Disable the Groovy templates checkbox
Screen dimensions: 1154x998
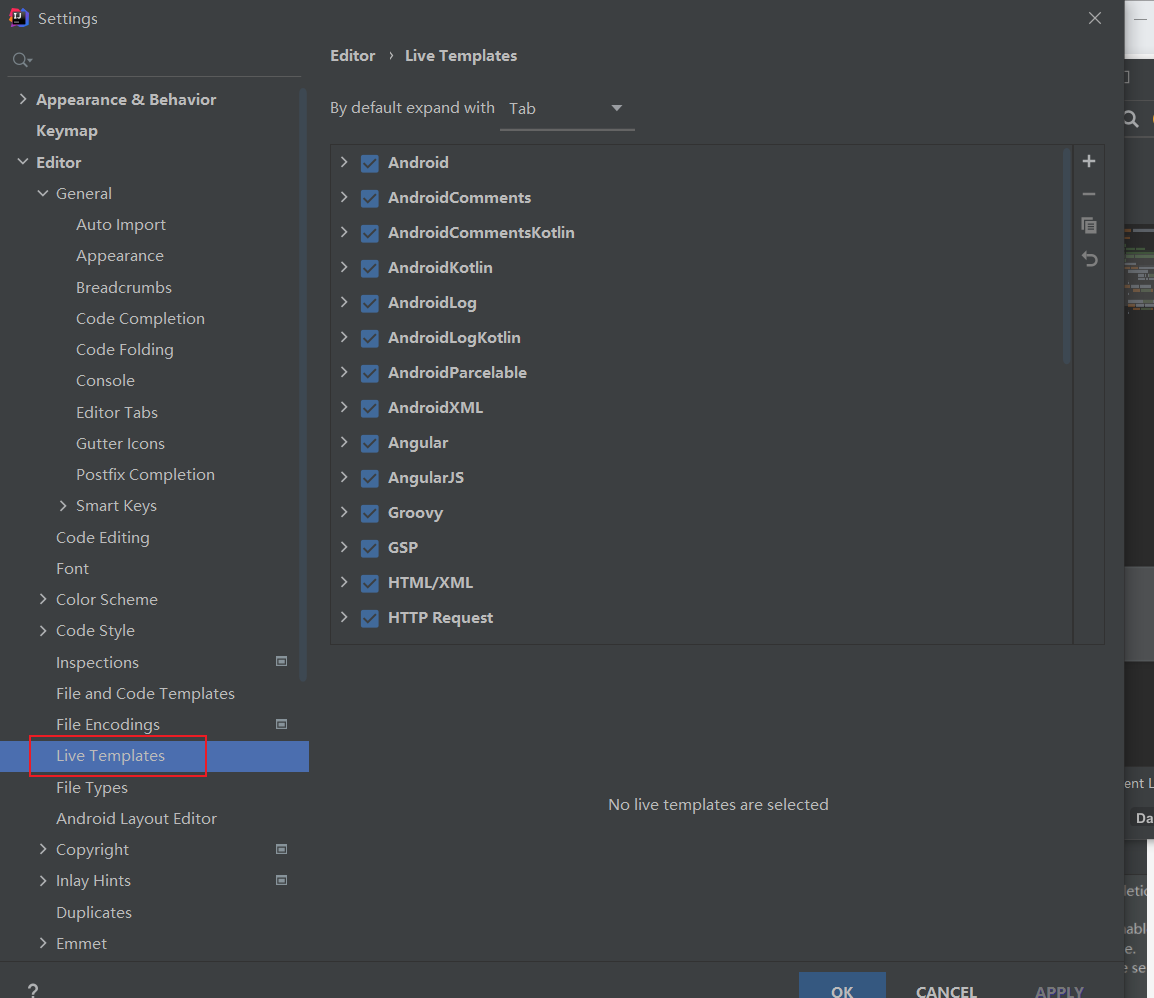(369, 513)
